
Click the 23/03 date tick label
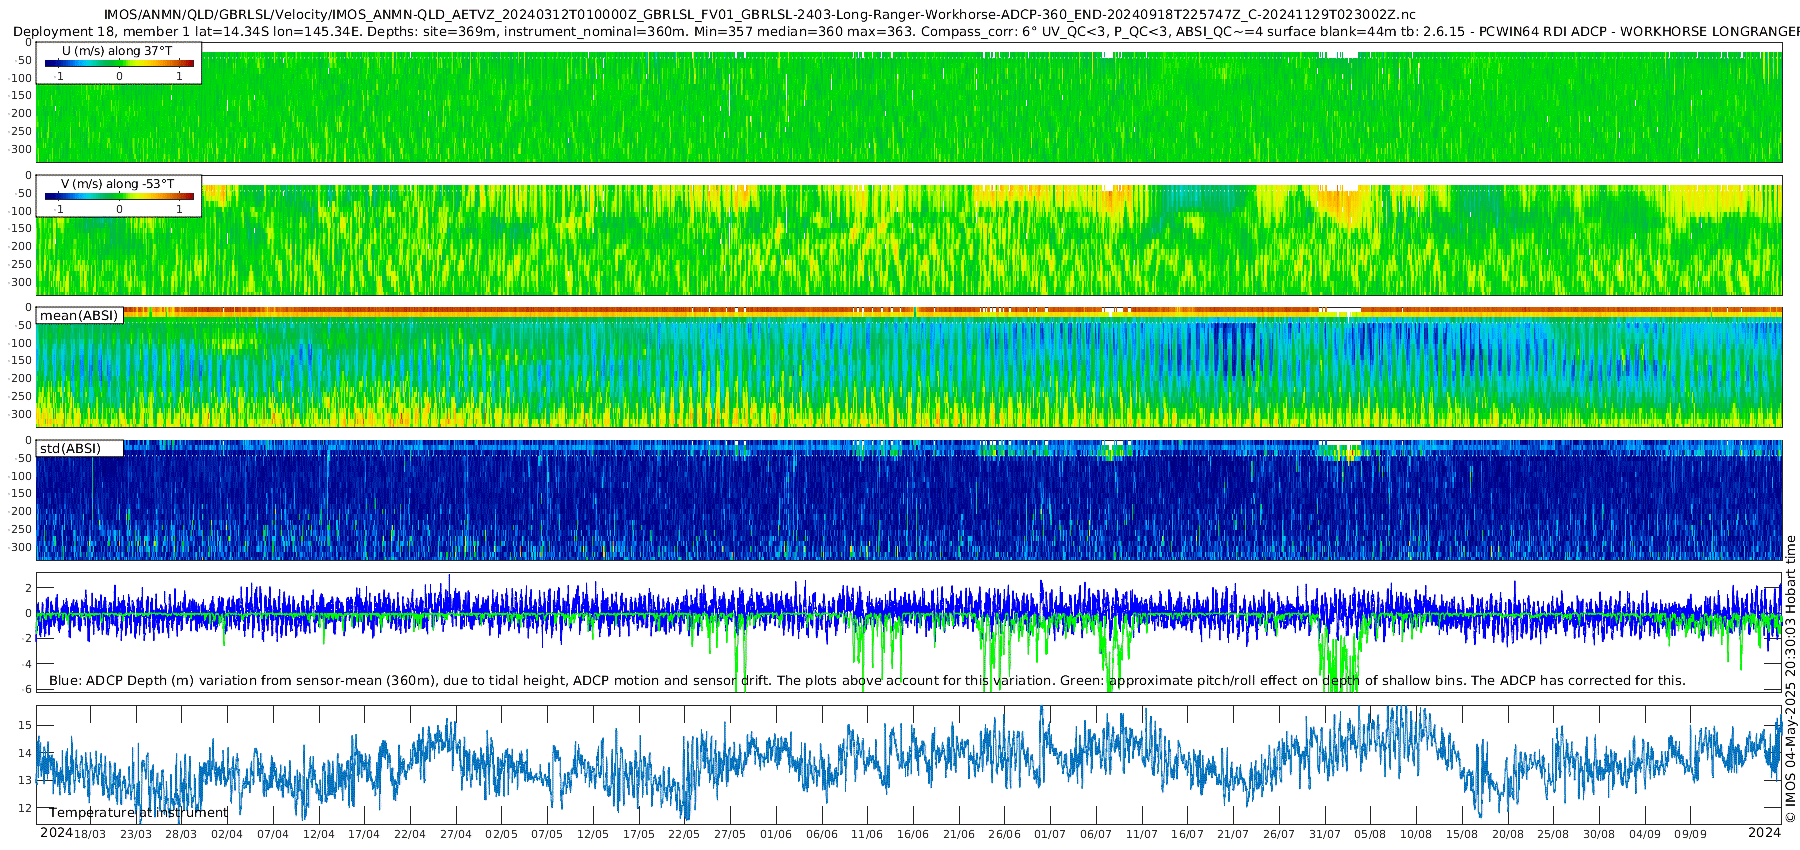[136, 834]
